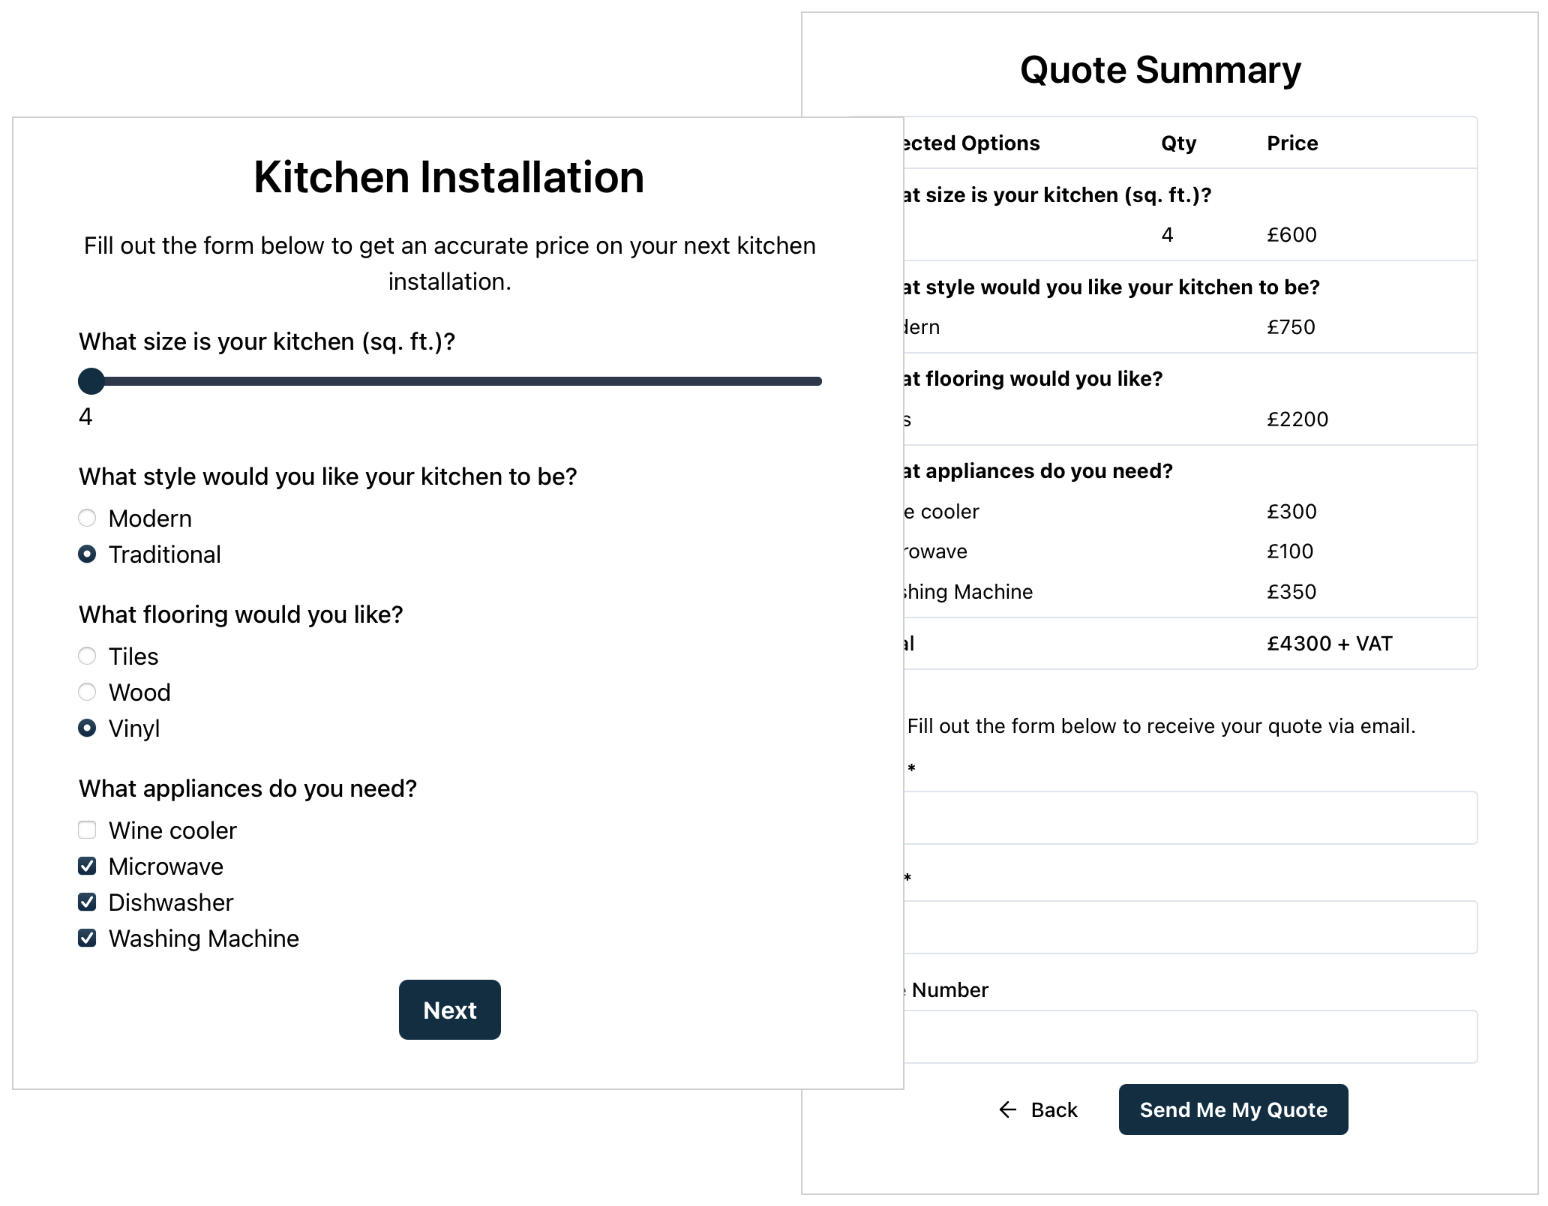This screenshot has width=1548, height=1206.
Task: Uncheck the Dishwasher checkbox
Action: (87, 902)
